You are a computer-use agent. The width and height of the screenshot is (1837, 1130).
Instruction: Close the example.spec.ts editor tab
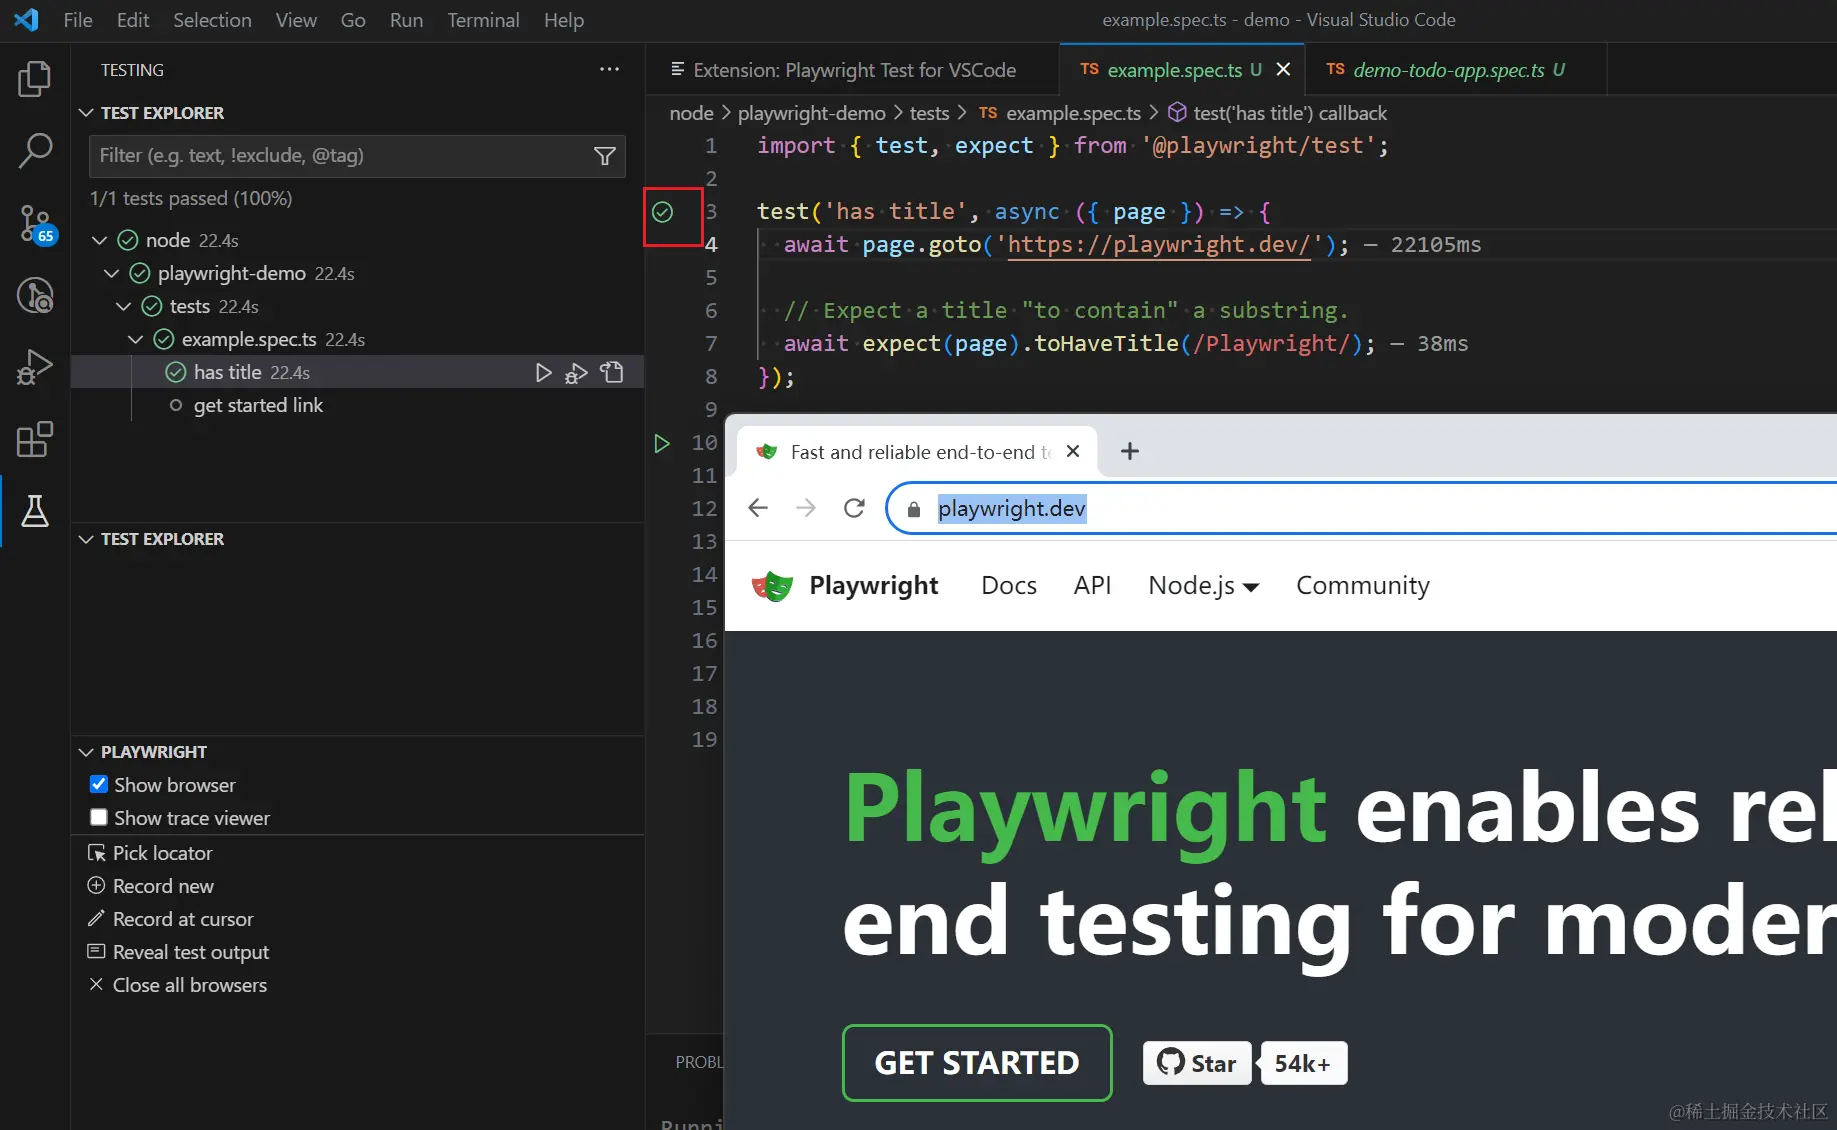click(x=1283, y=69)
